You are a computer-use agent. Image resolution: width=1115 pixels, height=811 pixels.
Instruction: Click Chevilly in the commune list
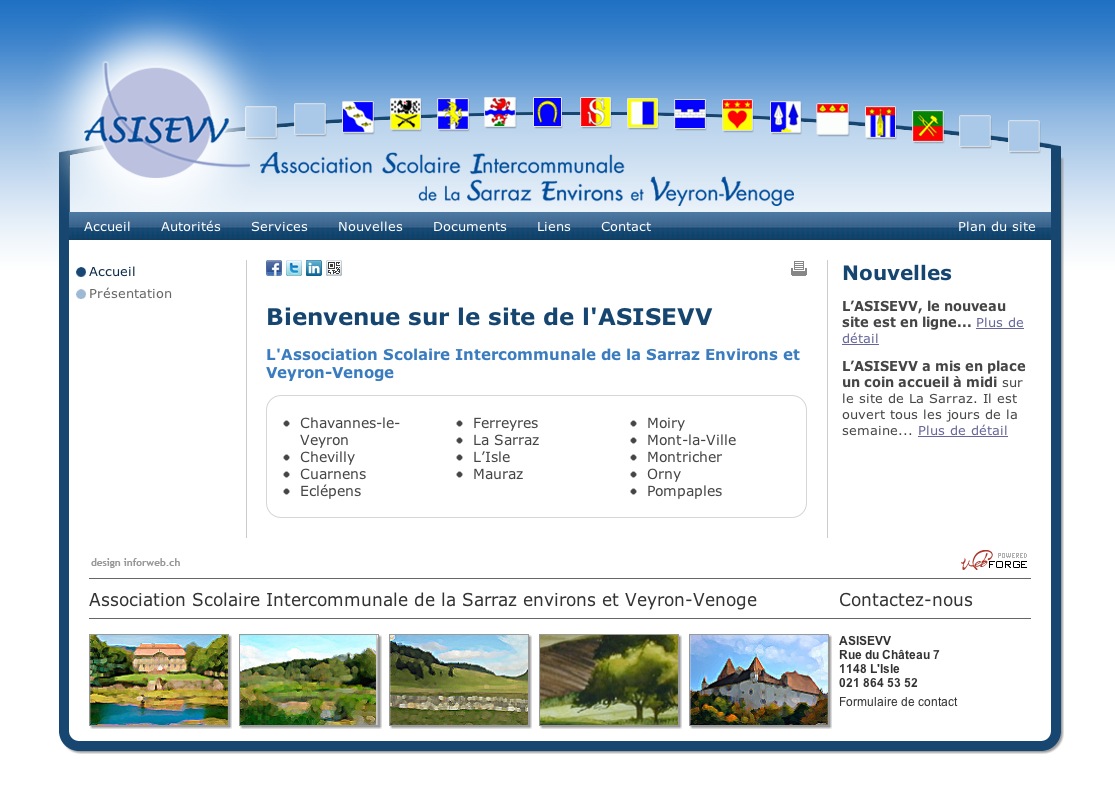point(327,457)
